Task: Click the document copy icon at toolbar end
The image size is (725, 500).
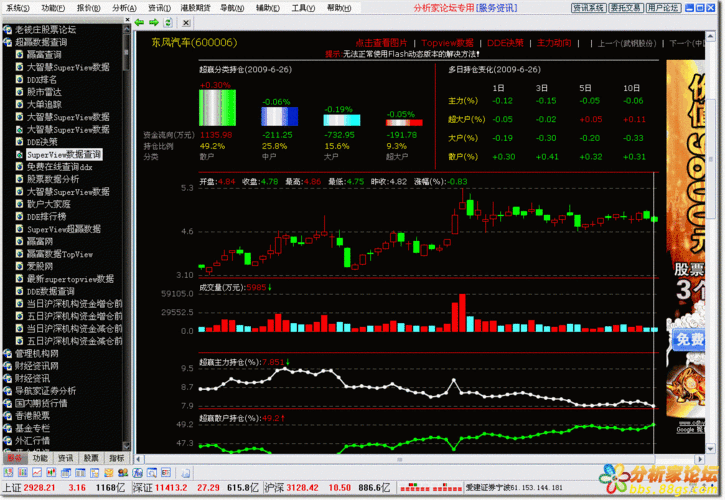Action: [x=185, y=473]
